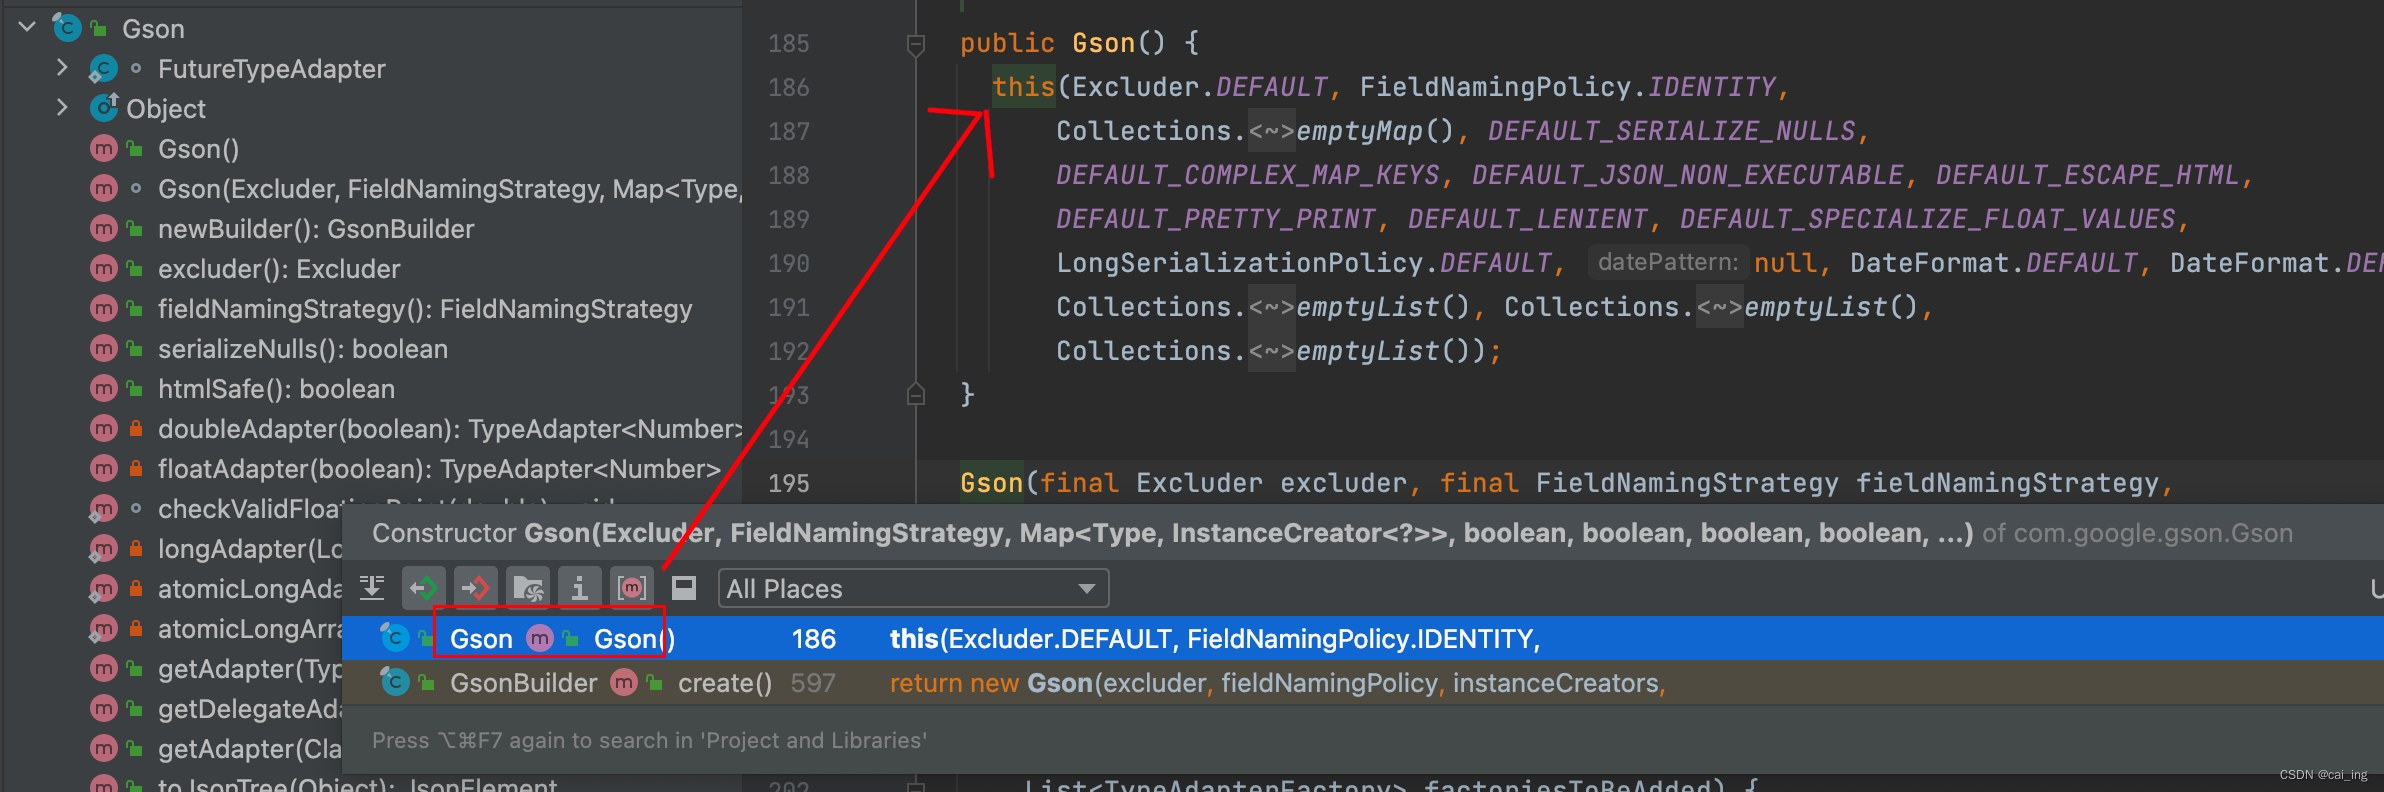Click the method icon beside excluder(): Excluder
Viewport: 2384px width, 792px height.
[x=104, y=269]
